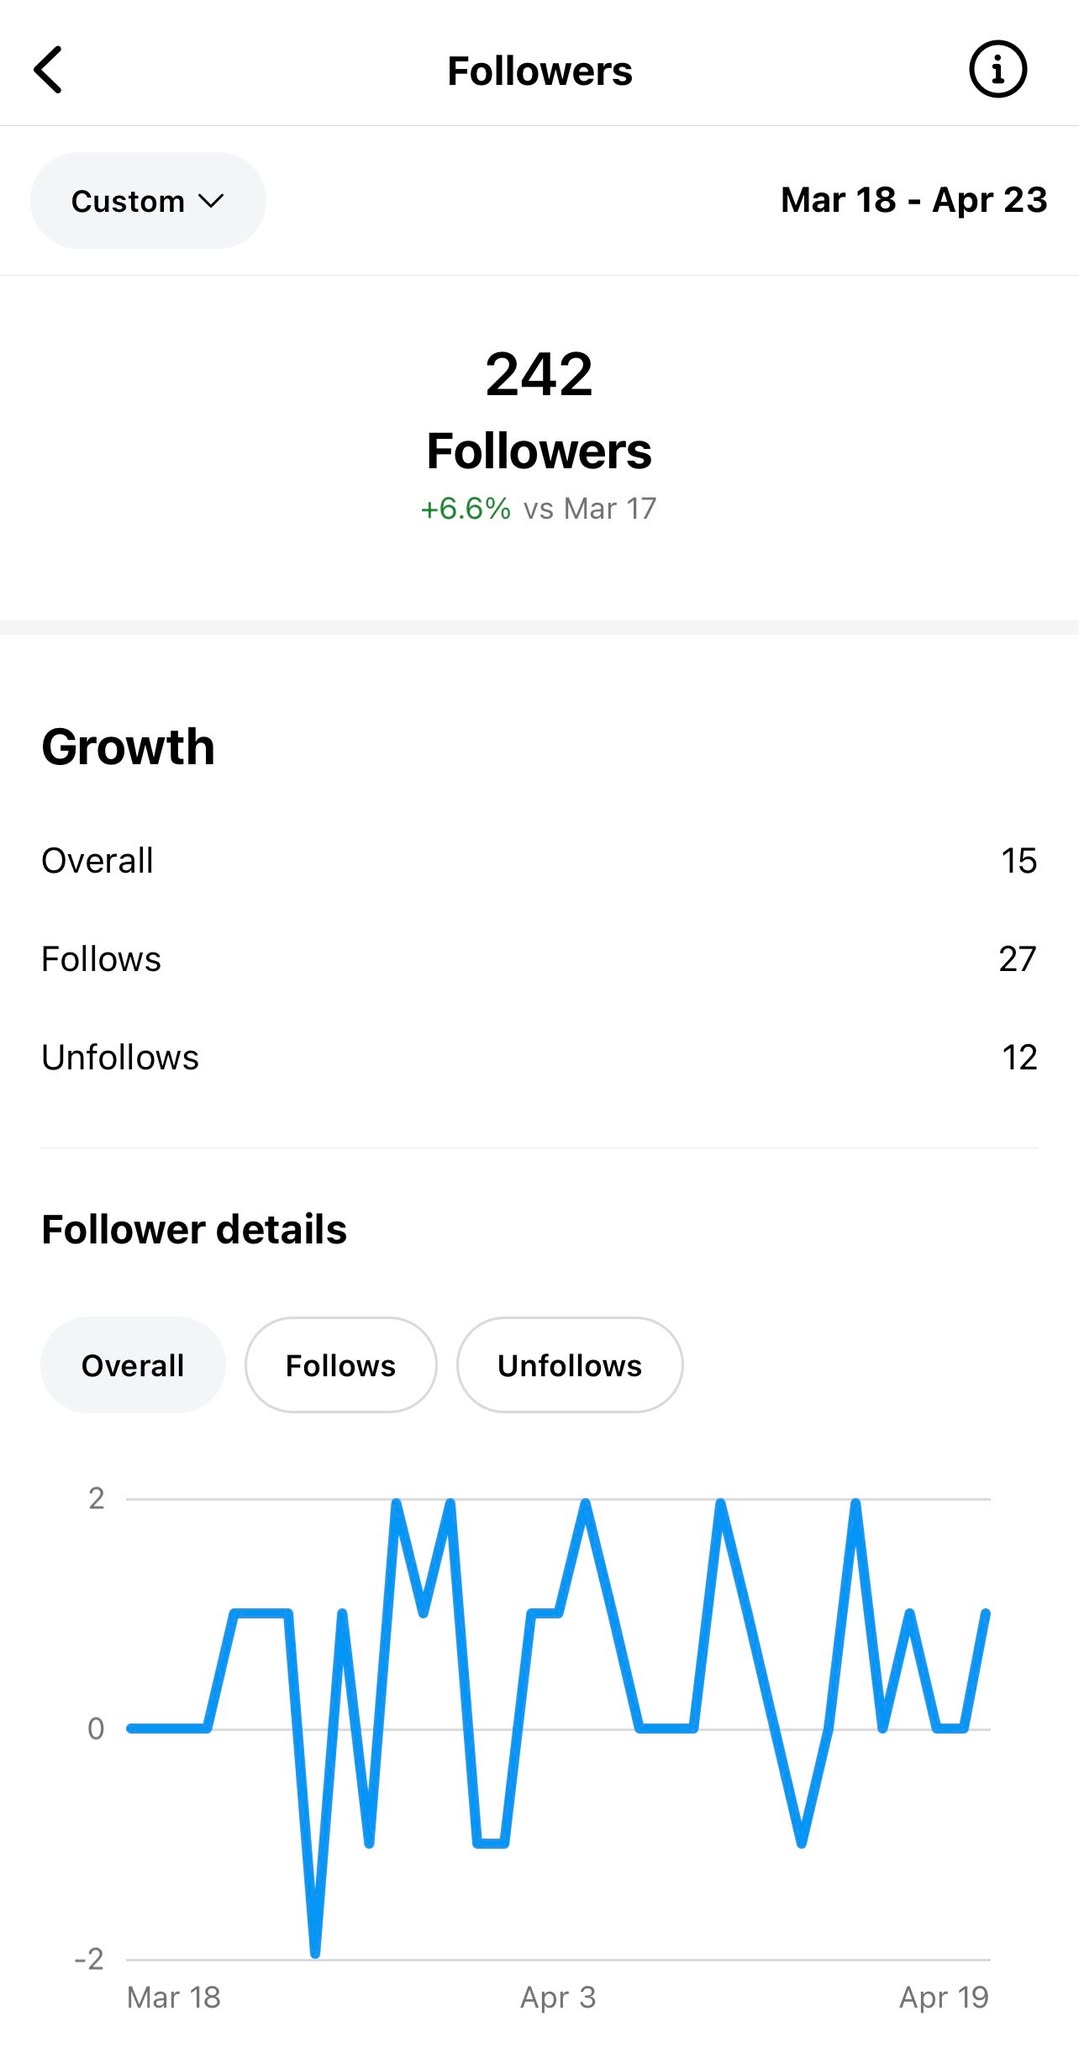Click the chevron beside Custom
Image resolution: width=1079 pixels, height=2048 pixels.
pos(211,201)
